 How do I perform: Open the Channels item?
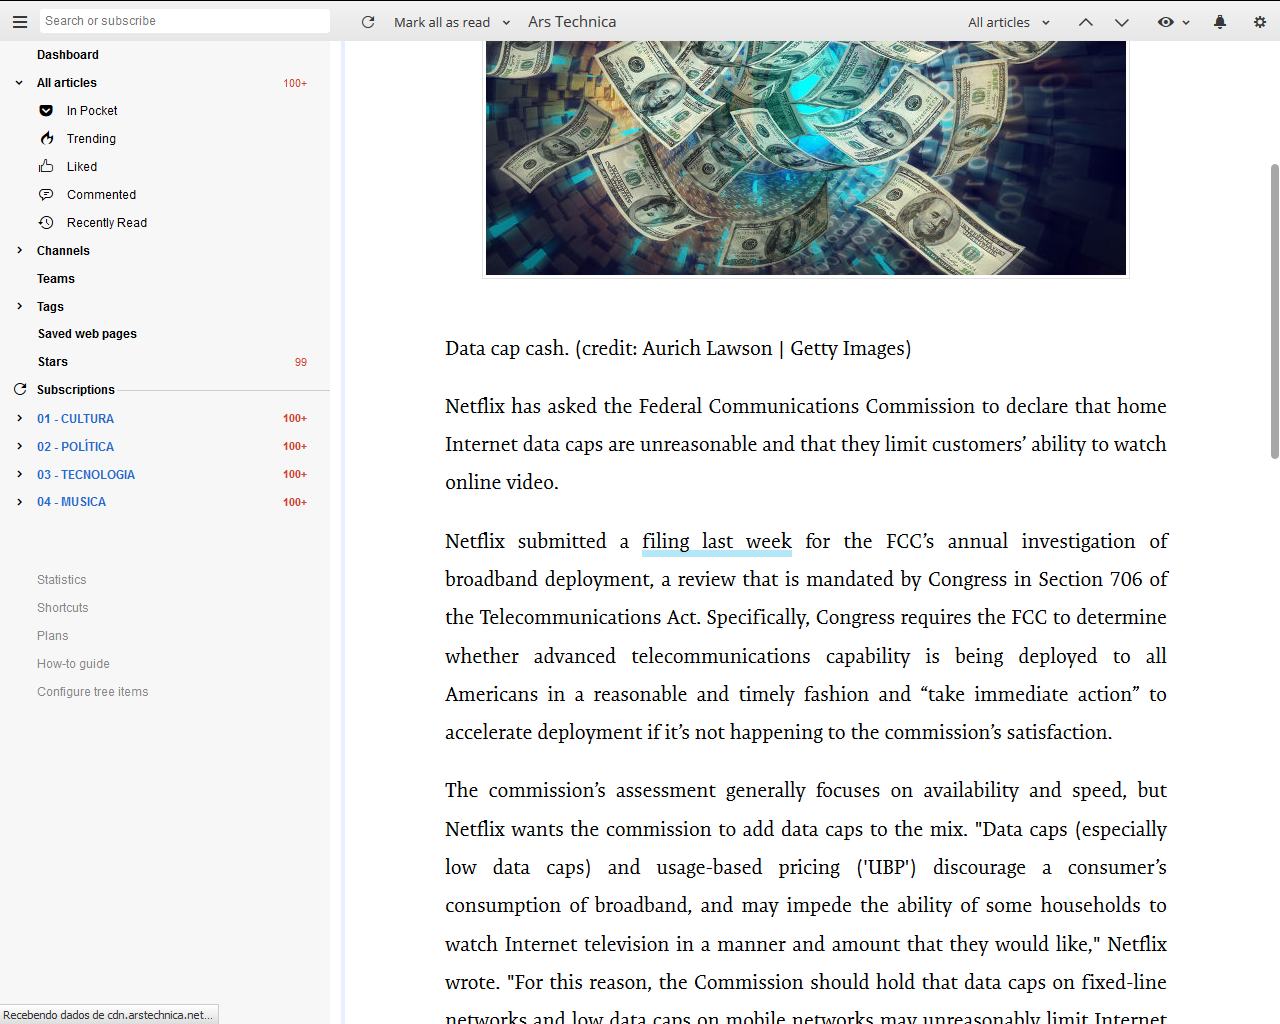coord(63,251)
